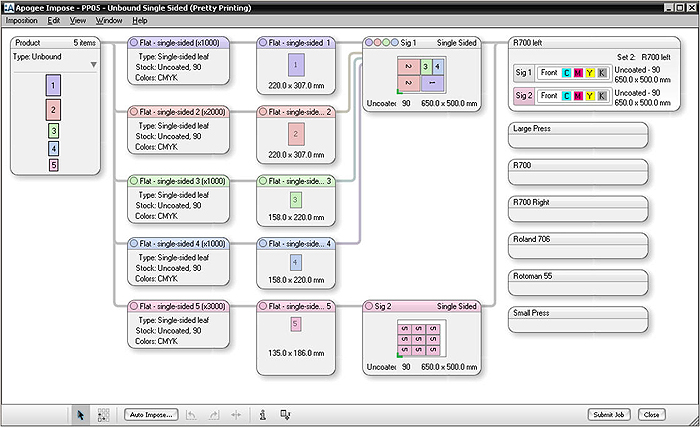700x427 pixels.
Task: Click the pink circle on Sig 2 header
Action: (x=370, y=306)
